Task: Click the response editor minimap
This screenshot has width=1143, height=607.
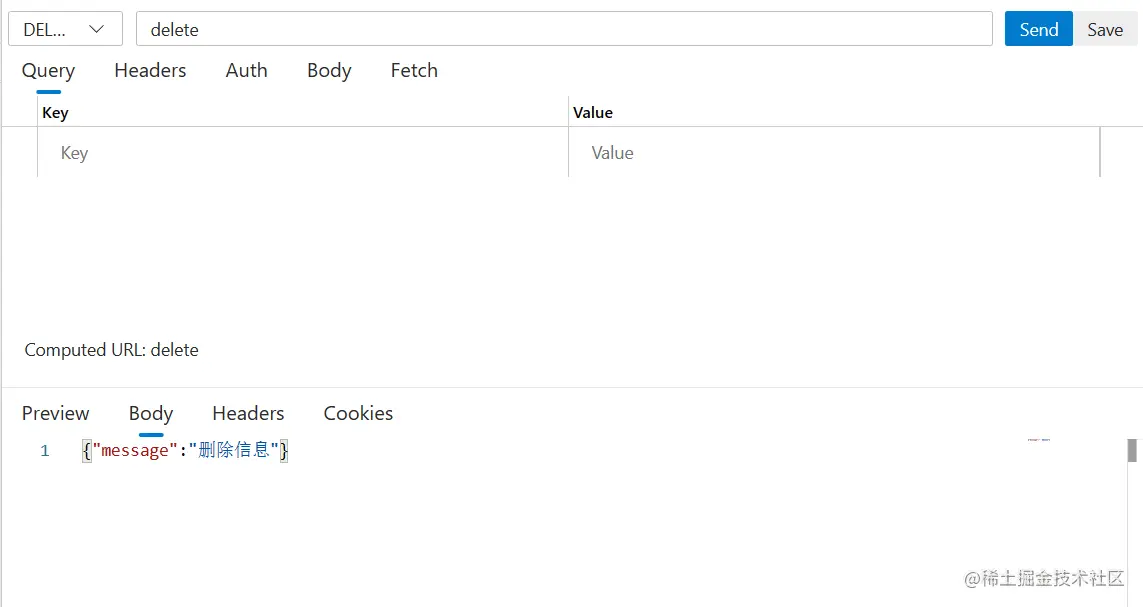Action: click(1039, 441)
